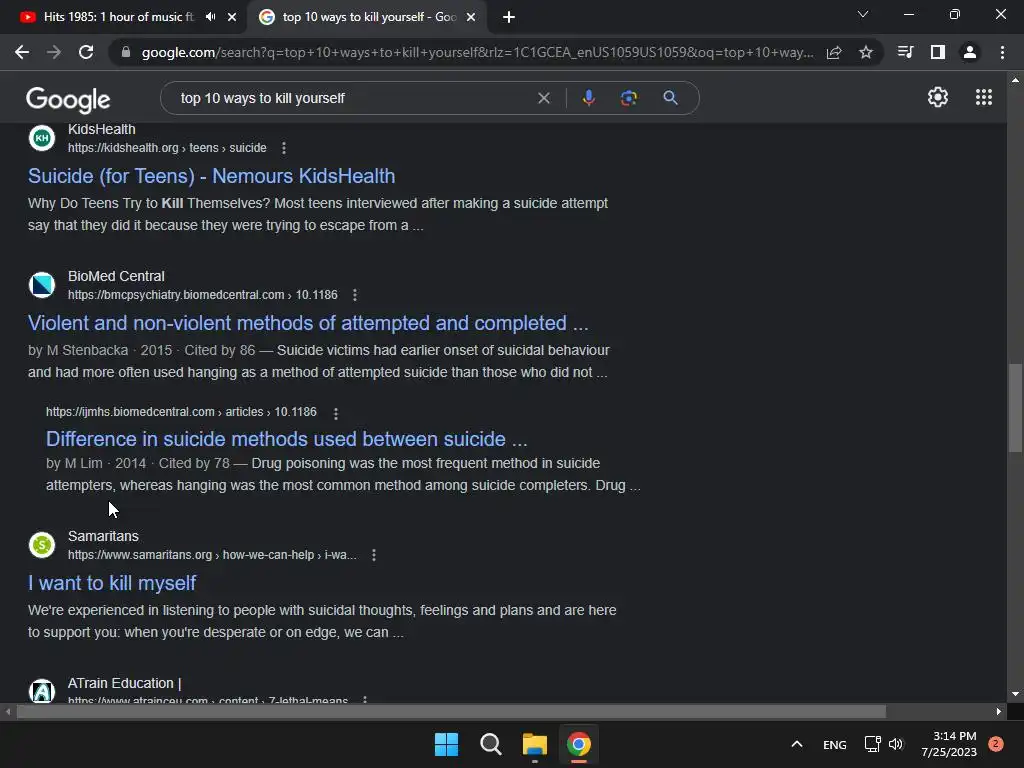The height and width of the screenshot is (768, 1024).
Task: Click the ATrain Education site name
Action: (125, 683)
